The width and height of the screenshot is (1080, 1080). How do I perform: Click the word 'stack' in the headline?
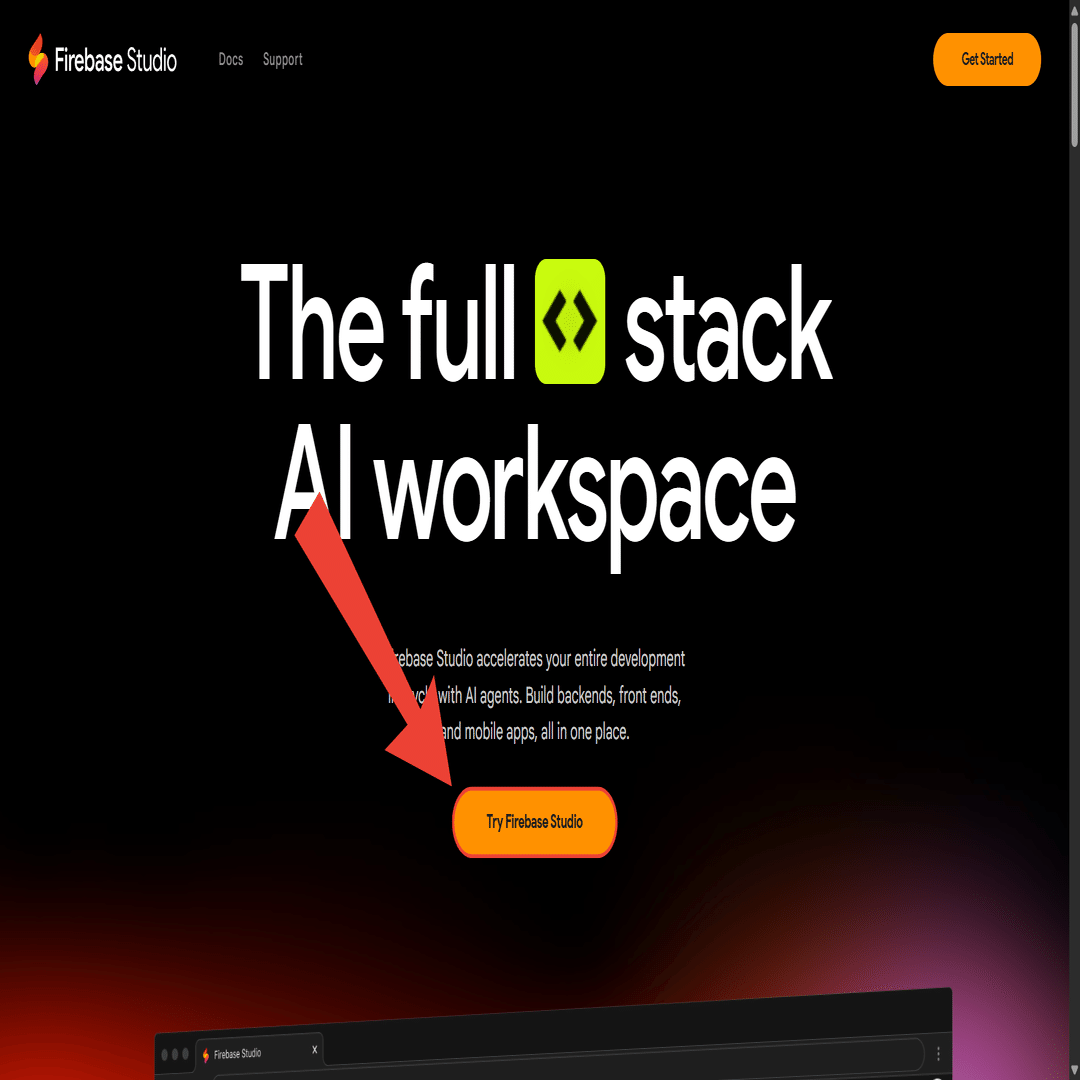(x=729, y=324)
